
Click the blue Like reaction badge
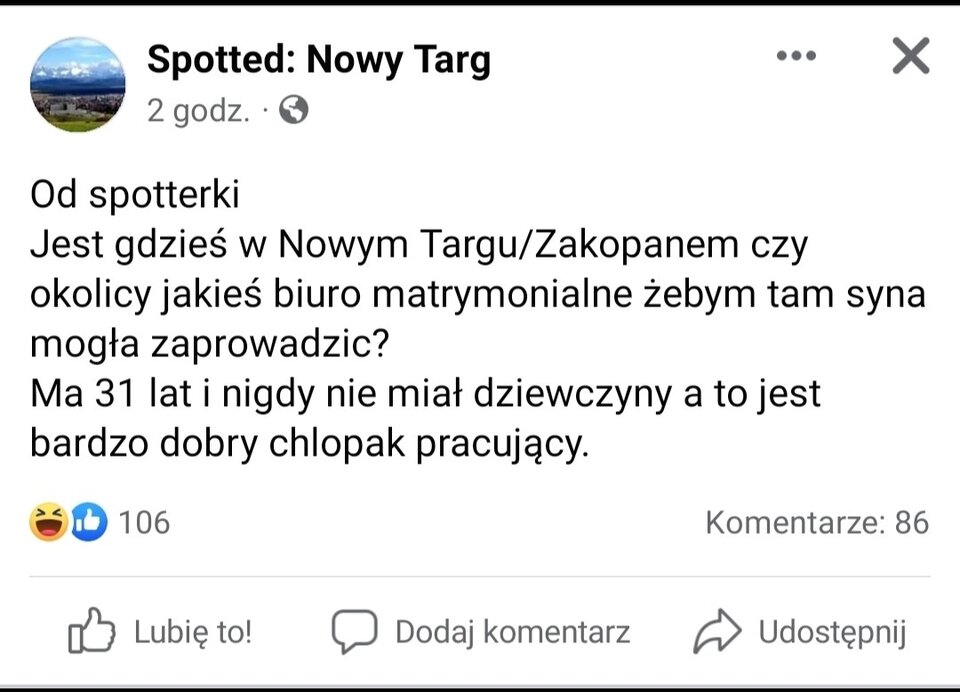click(x=88, y=522)
